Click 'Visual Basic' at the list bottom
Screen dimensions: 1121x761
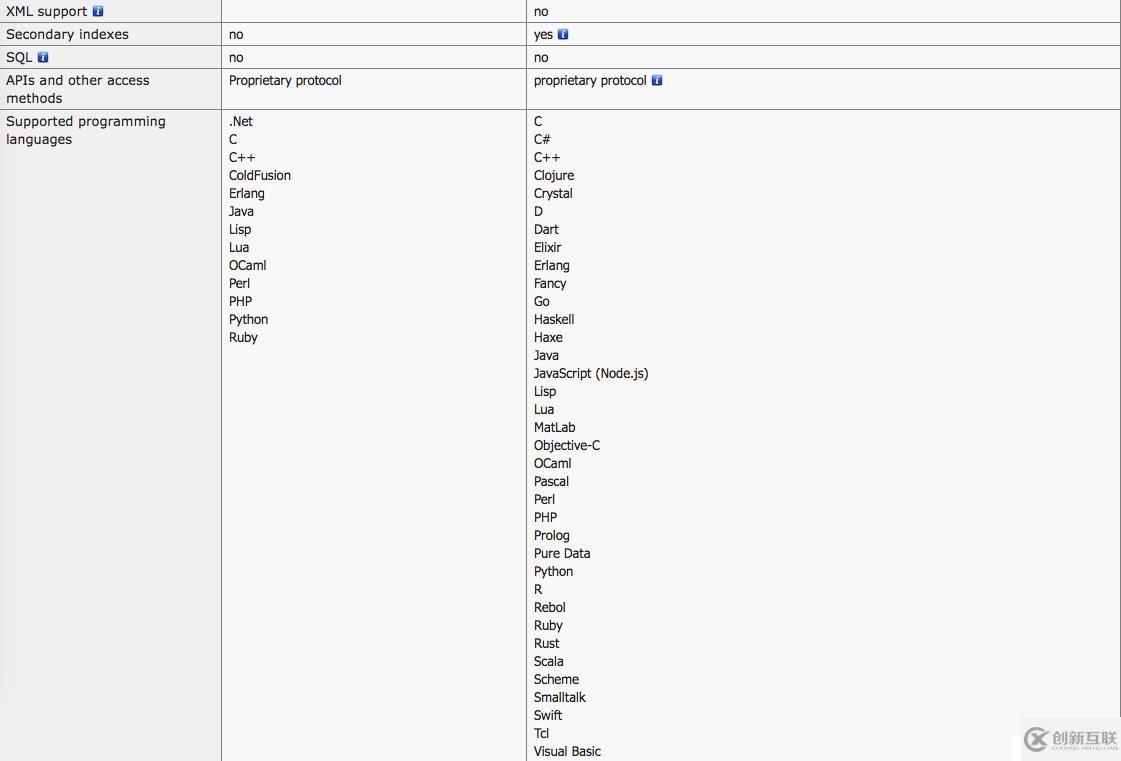pos(567,751)
